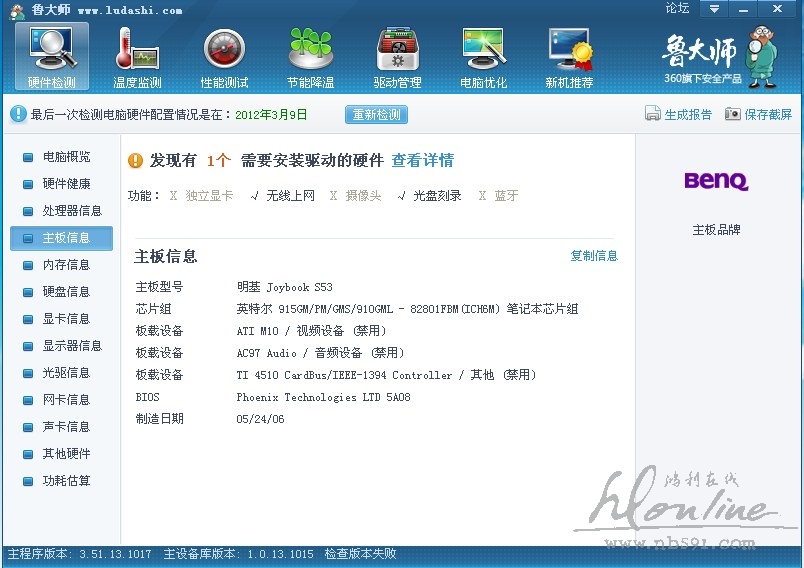Open the 节能降温 energy saving tool
Image resolution: width=804 pixels, height=568 pixels.
click(x=311, y=57)
